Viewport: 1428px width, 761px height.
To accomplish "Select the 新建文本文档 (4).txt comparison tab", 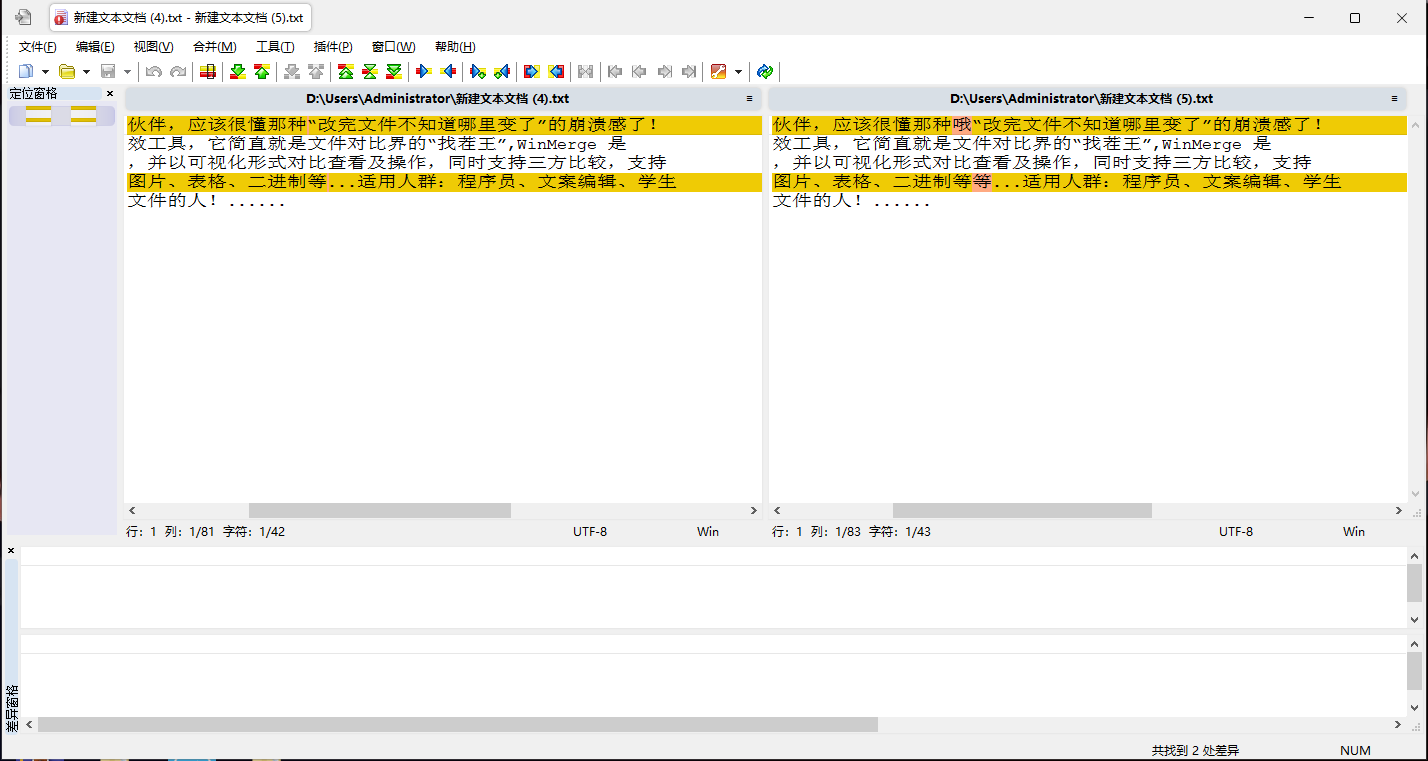I will click(x=180, y=18).
